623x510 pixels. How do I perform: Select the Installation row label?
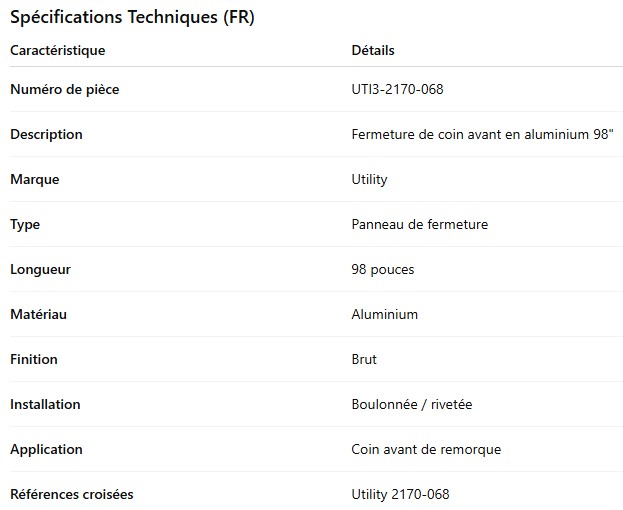45,404
